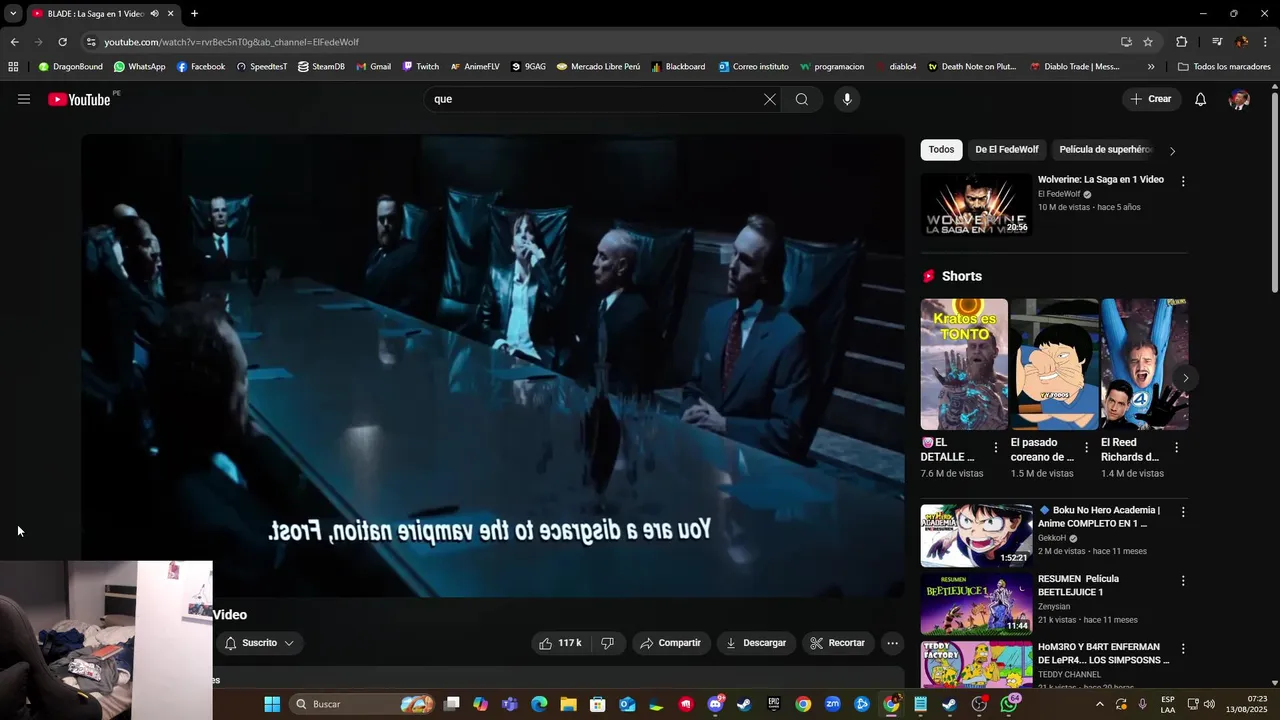This screenshot has height=720, width=1280.
Task: Open the Mercado Libre Perú bookmark
Action: [x=598, y=67]
